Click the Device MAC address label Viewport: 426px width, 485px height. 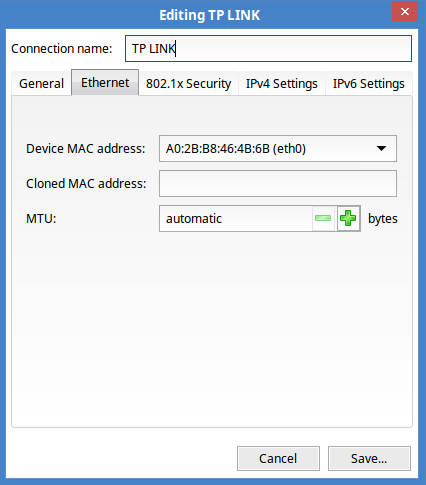point(86,149)
